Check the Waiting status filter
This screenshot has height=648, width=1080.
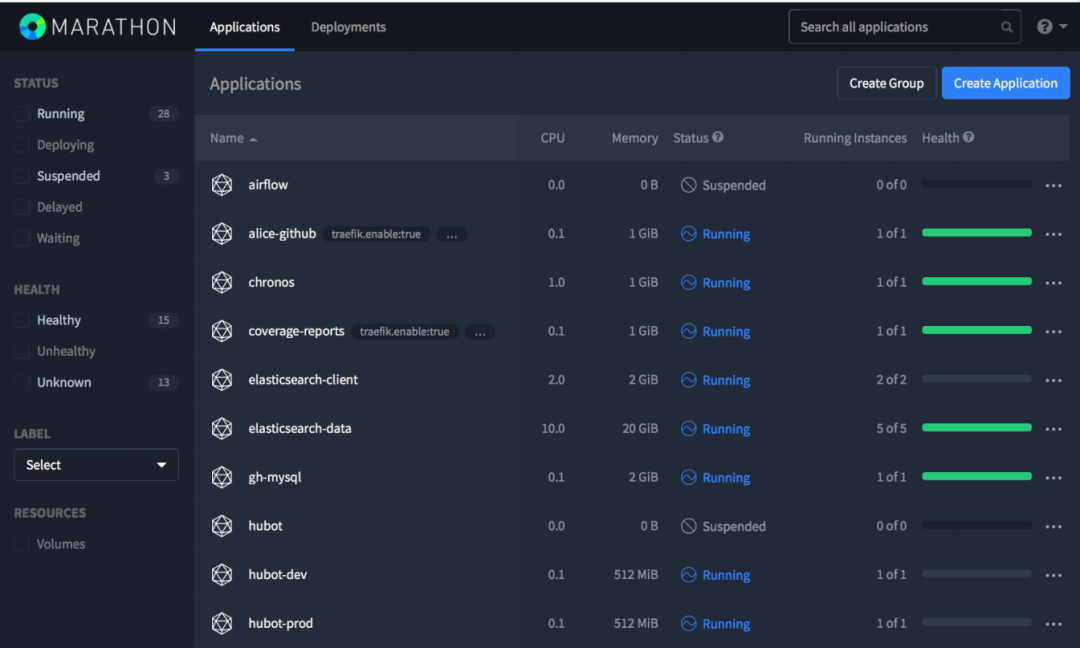(x=22, y=238)
